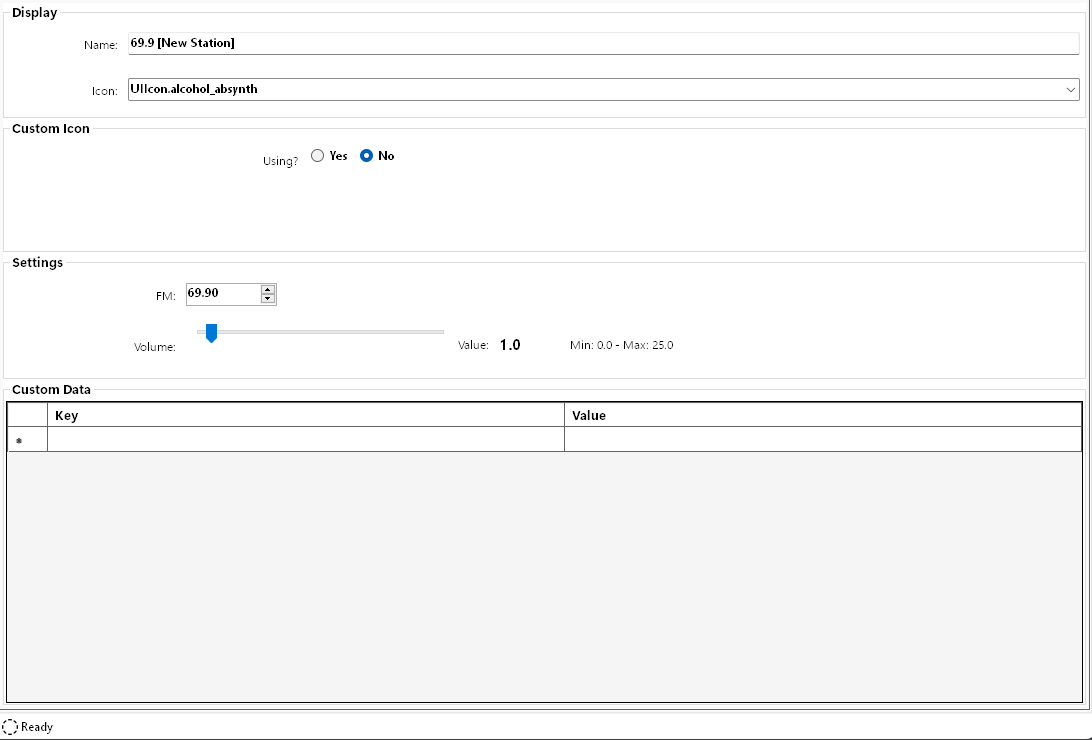Screen dimensions: 1092x740
Task: Click the Min: 0.0 - Max: 25.0 label
Action: tap(621, 345)
